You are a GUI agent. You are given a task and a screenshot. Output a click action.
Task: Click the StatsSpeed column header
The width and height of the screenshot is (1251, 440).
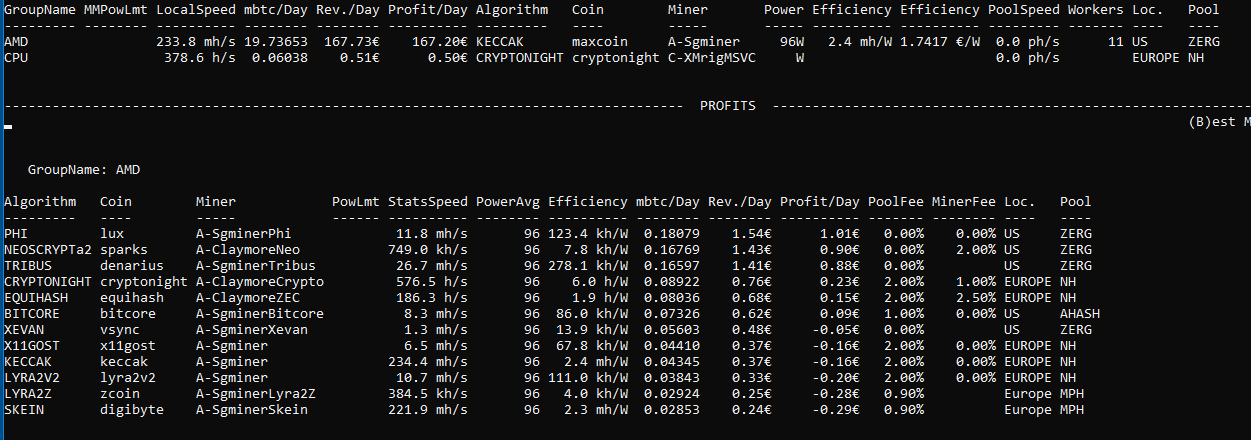coord(428,202)
